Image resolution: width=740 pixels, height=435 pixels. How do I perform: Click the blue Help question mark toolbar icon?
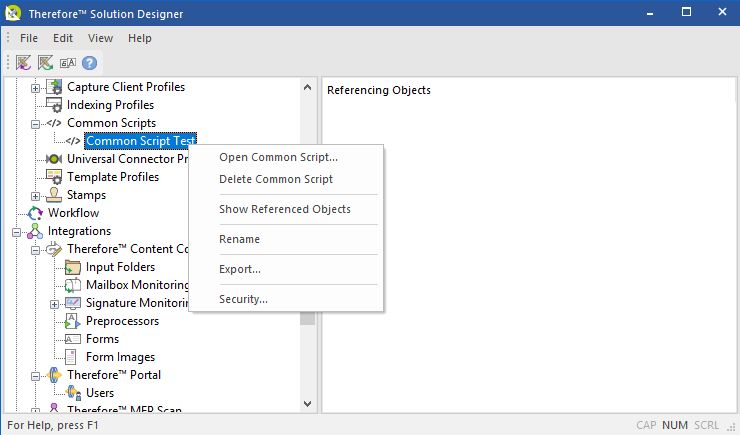[89, 62]
